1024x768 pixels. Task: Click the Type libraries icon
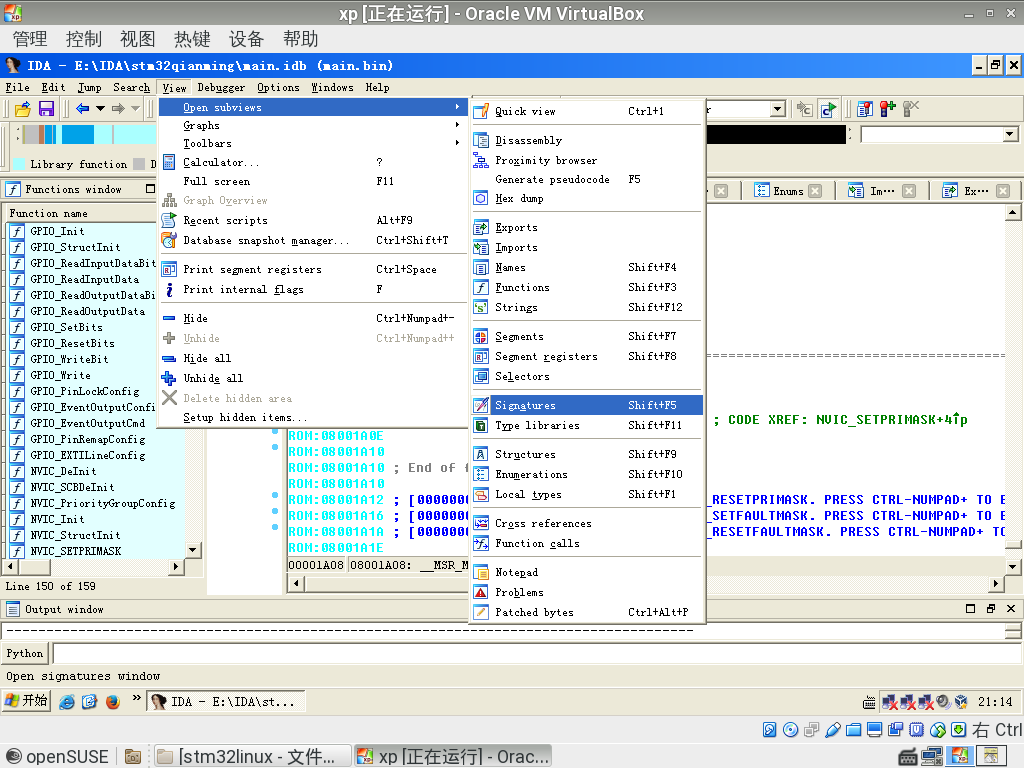pyautogui.click(x=481, y=426)
